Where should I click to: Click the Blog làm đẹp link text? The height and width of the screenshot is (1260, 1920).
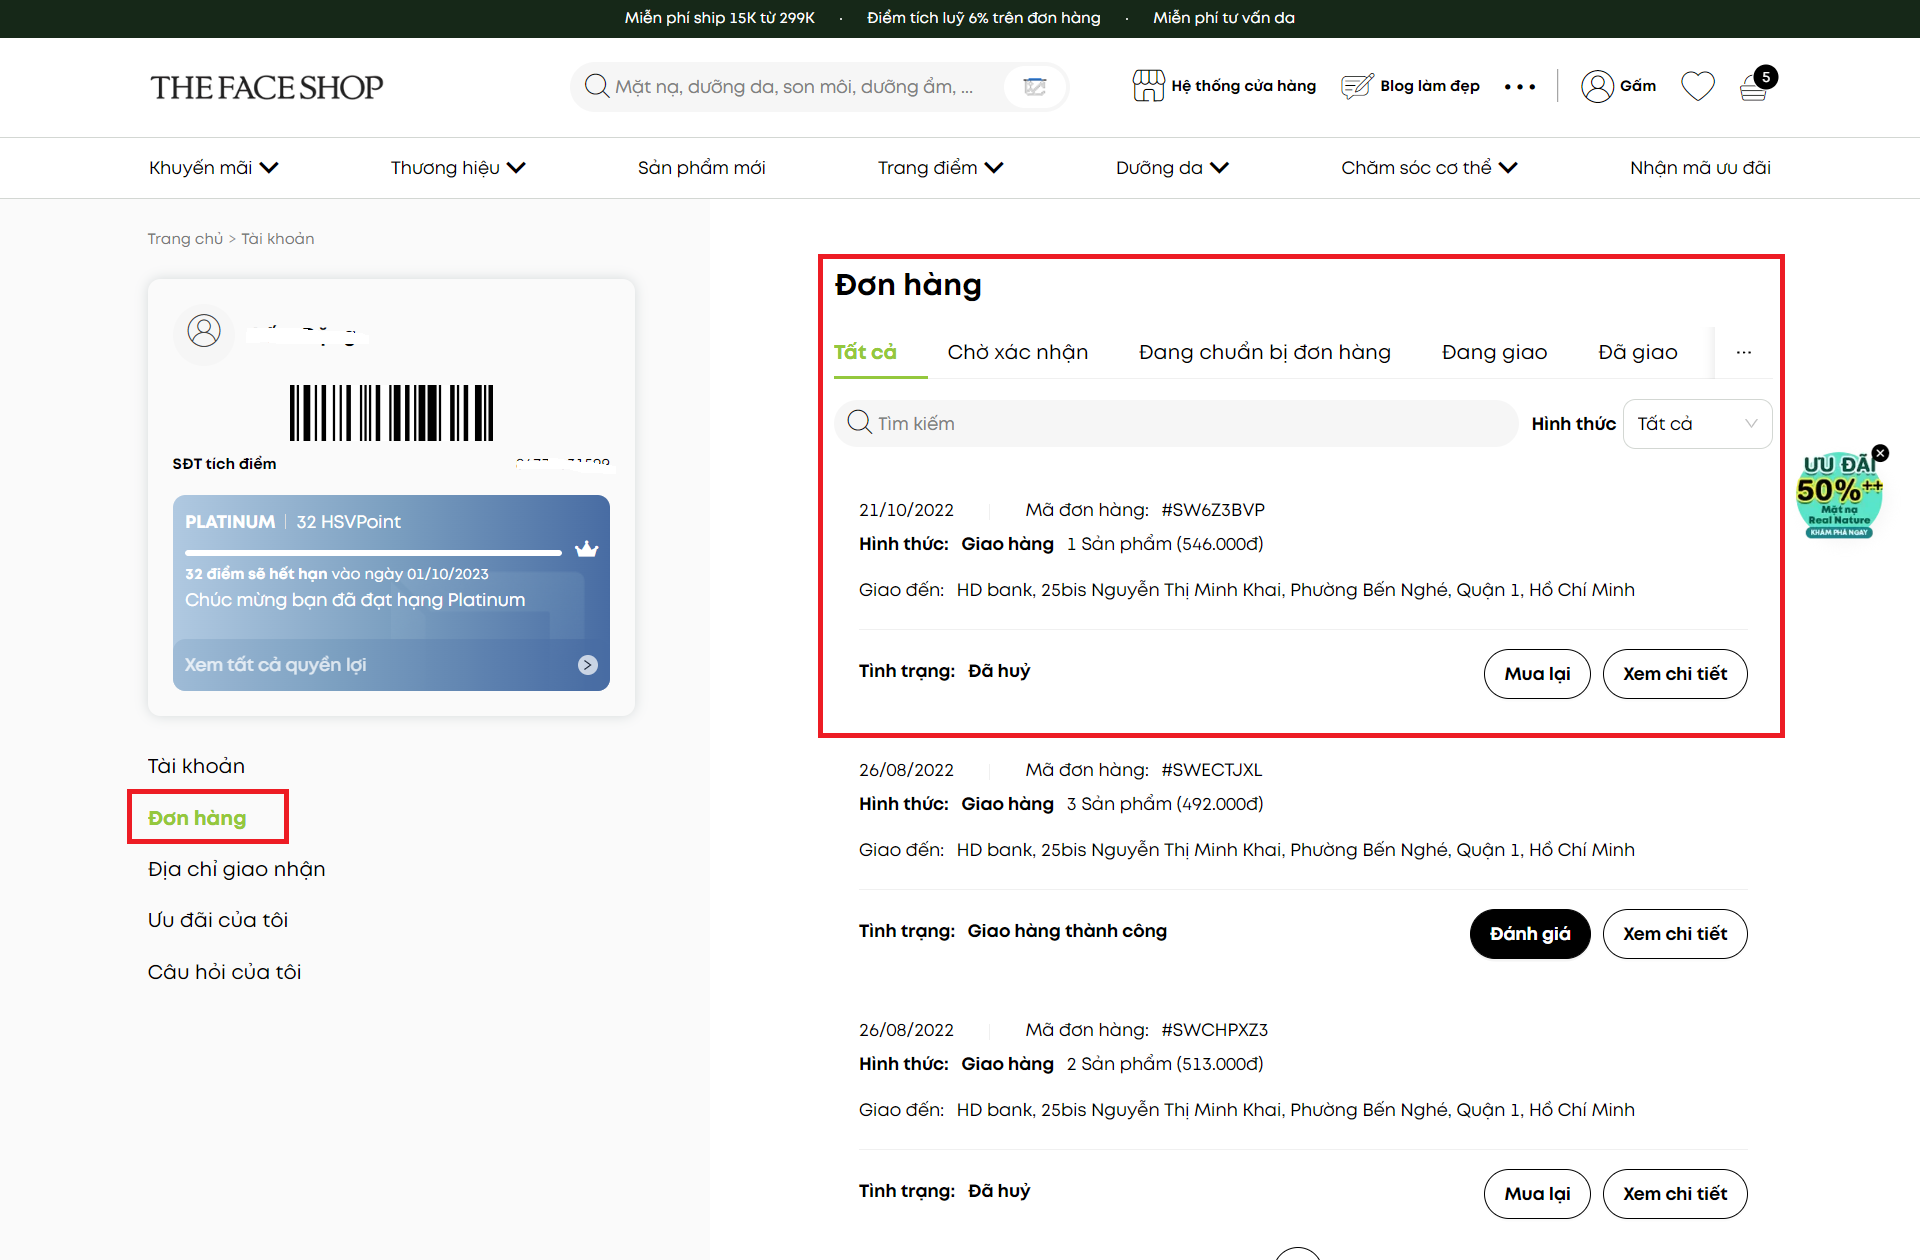point(1430,86)
